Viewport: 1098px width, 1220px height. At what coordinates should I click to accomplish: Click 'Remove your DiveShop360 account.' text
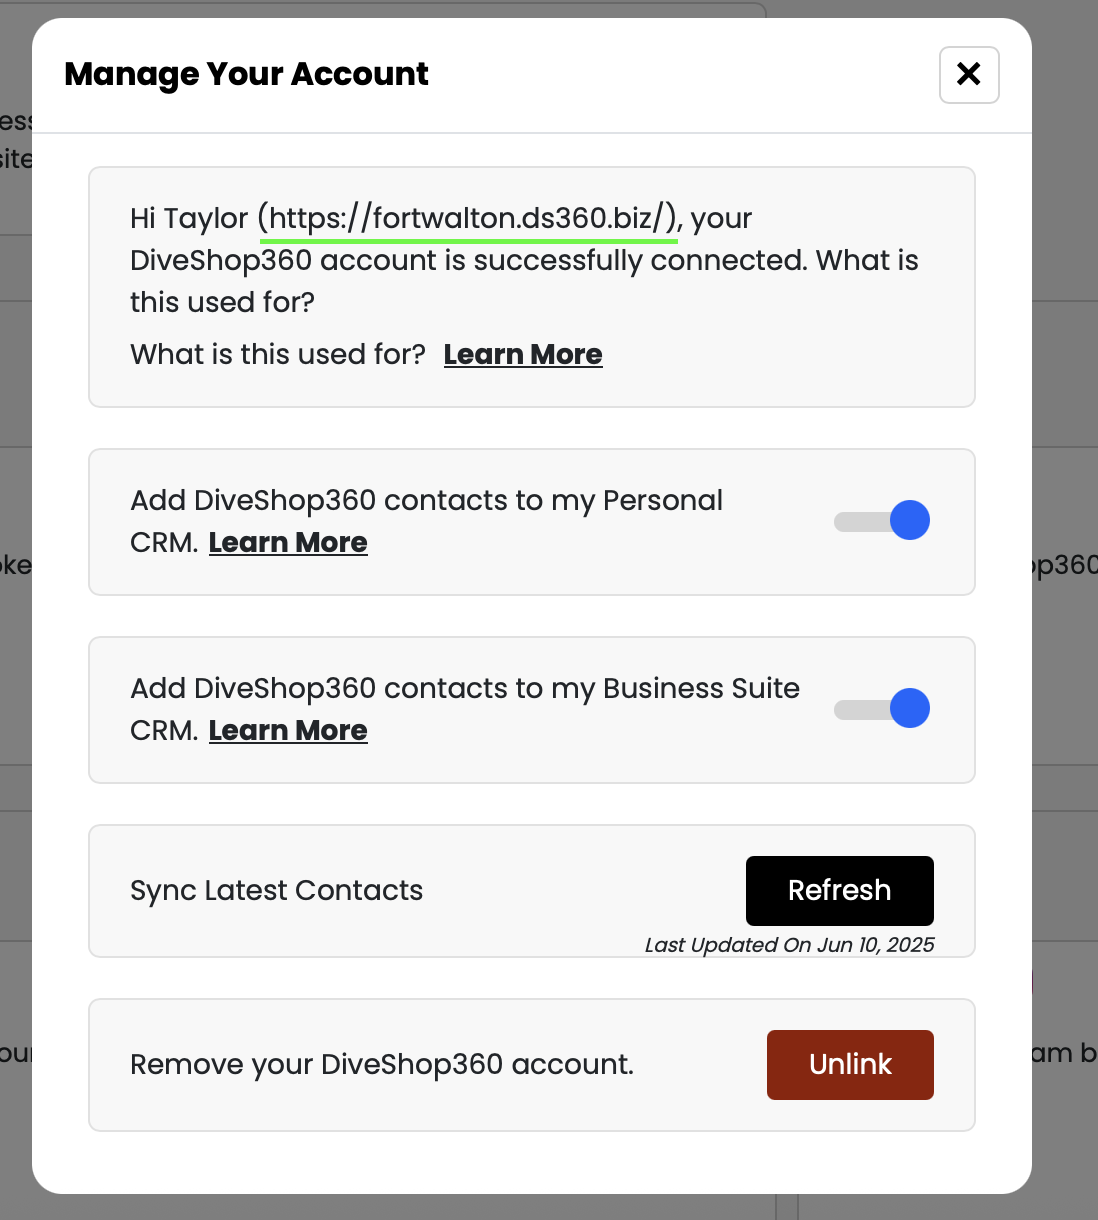pos(382,1065)
